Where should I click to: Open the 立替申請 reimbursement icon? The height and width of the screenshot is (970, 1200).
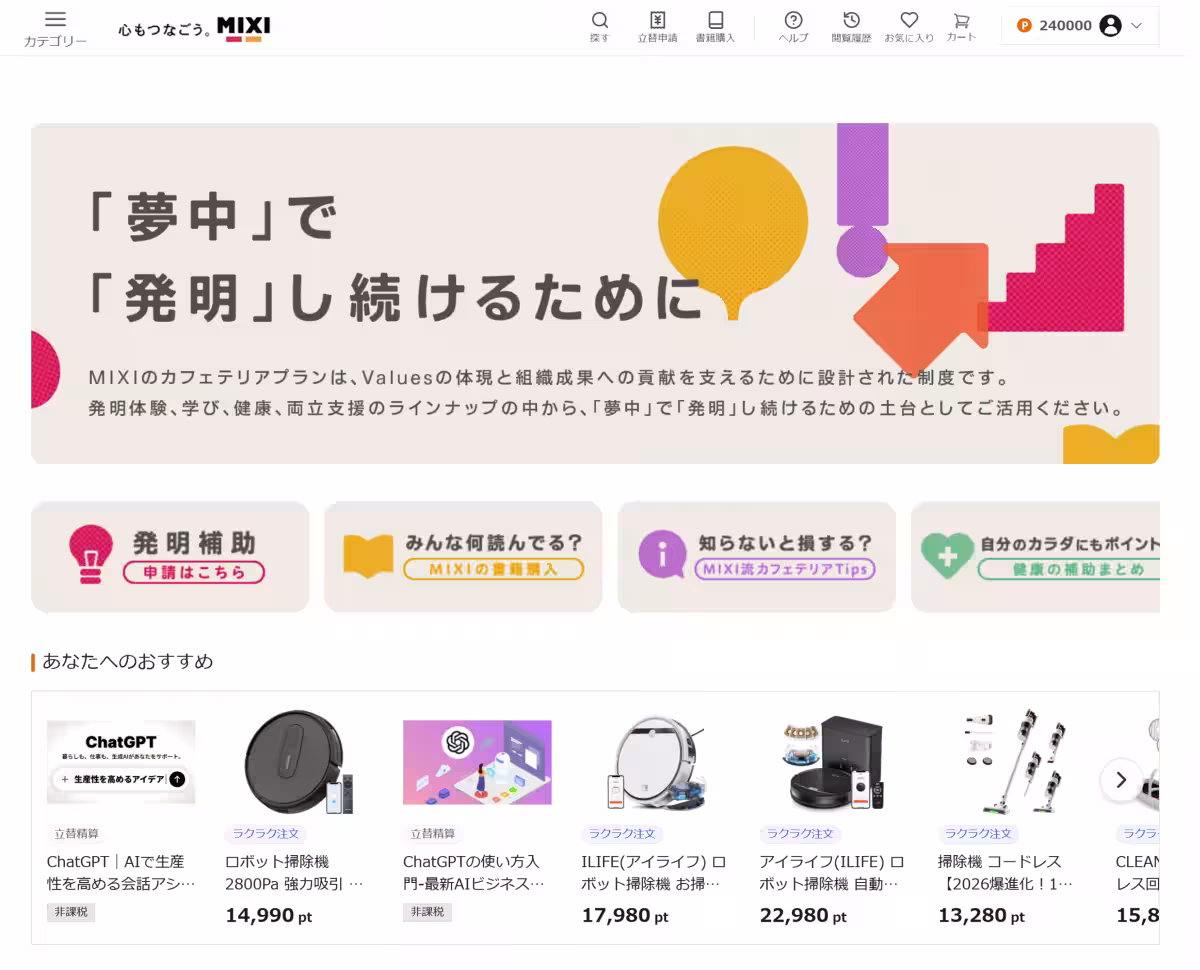(x=658, y=22)
